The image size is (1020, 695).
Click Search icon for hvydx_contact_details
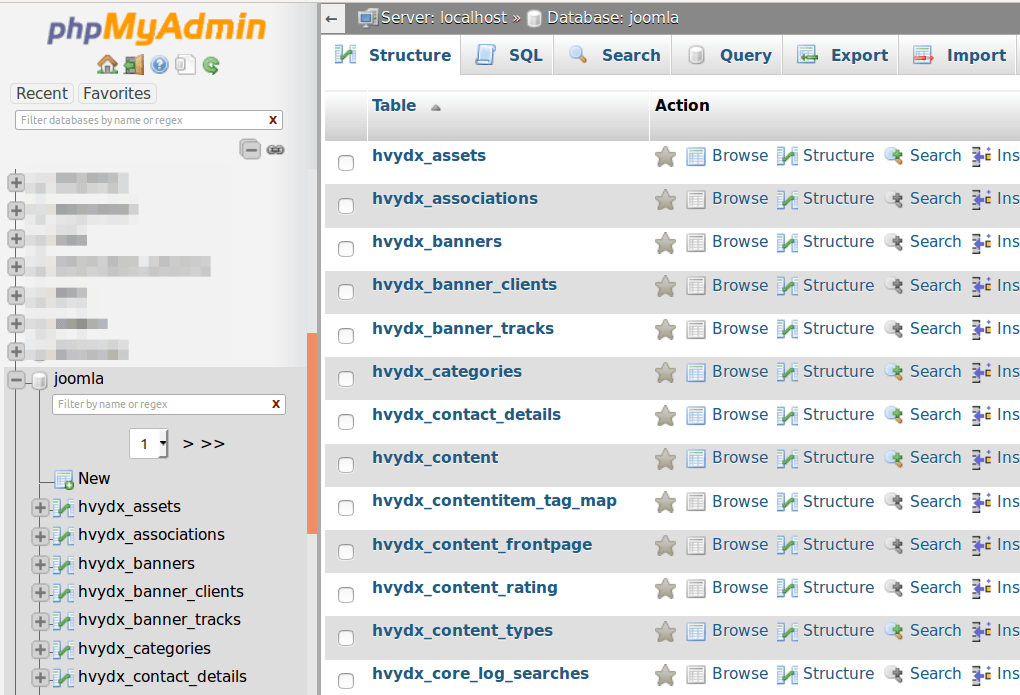click(x=894, y=415)
